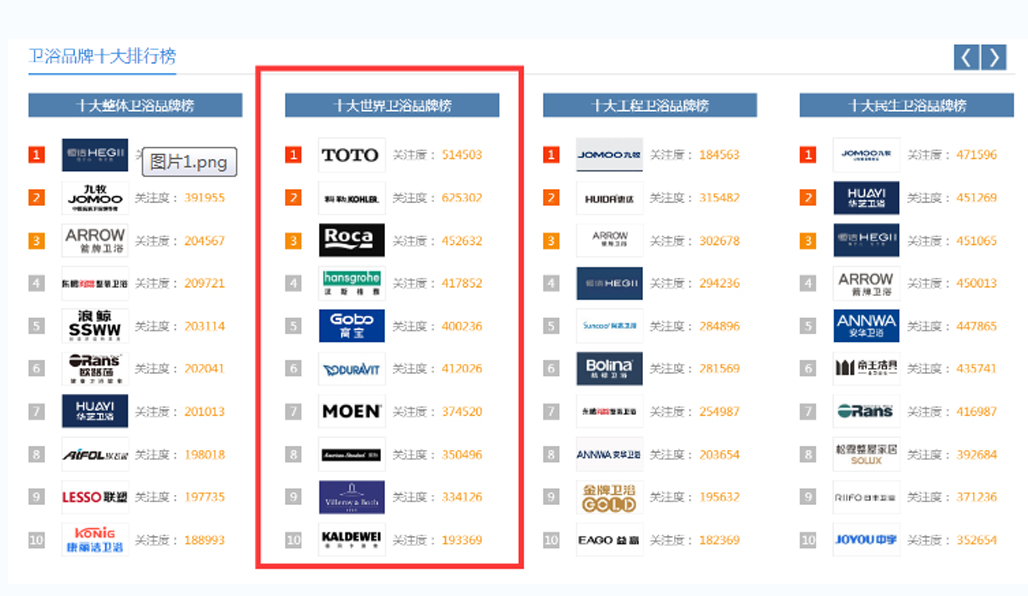
Task: Open the RIIFO brand logo
Action: coord(866,497)
